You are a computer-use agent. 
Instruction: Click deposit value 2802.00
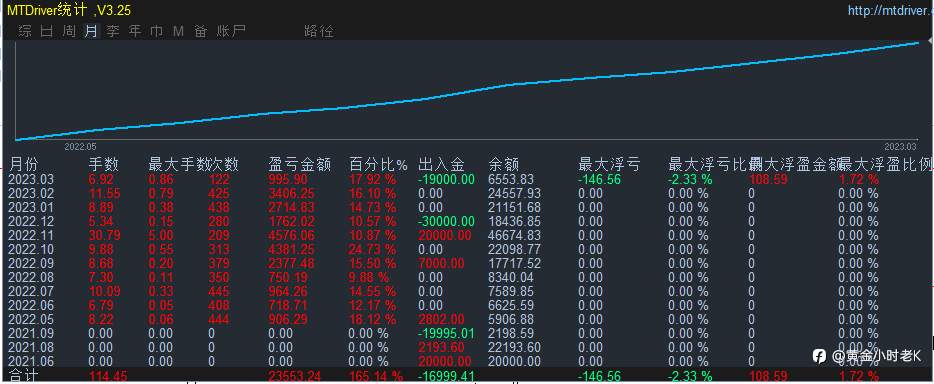coord(440,319)
